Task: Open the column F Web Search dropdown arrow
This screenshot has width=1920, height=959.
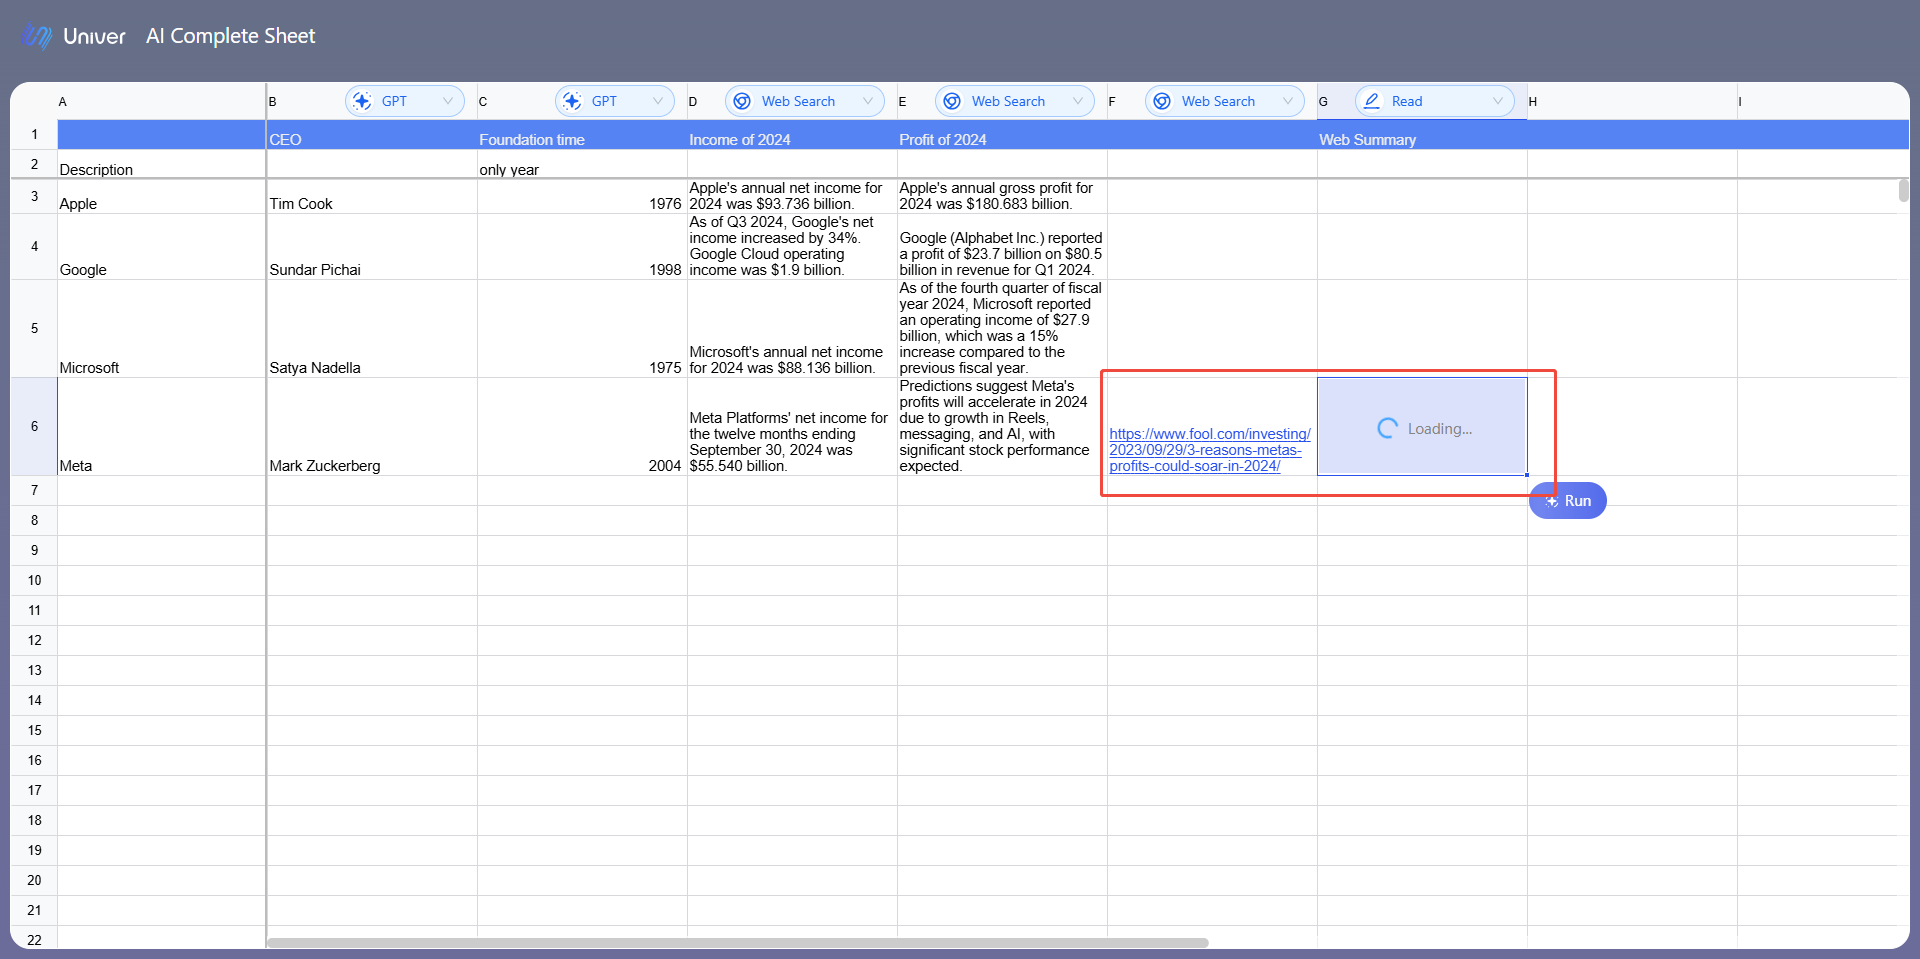Action: [1288, 101]
